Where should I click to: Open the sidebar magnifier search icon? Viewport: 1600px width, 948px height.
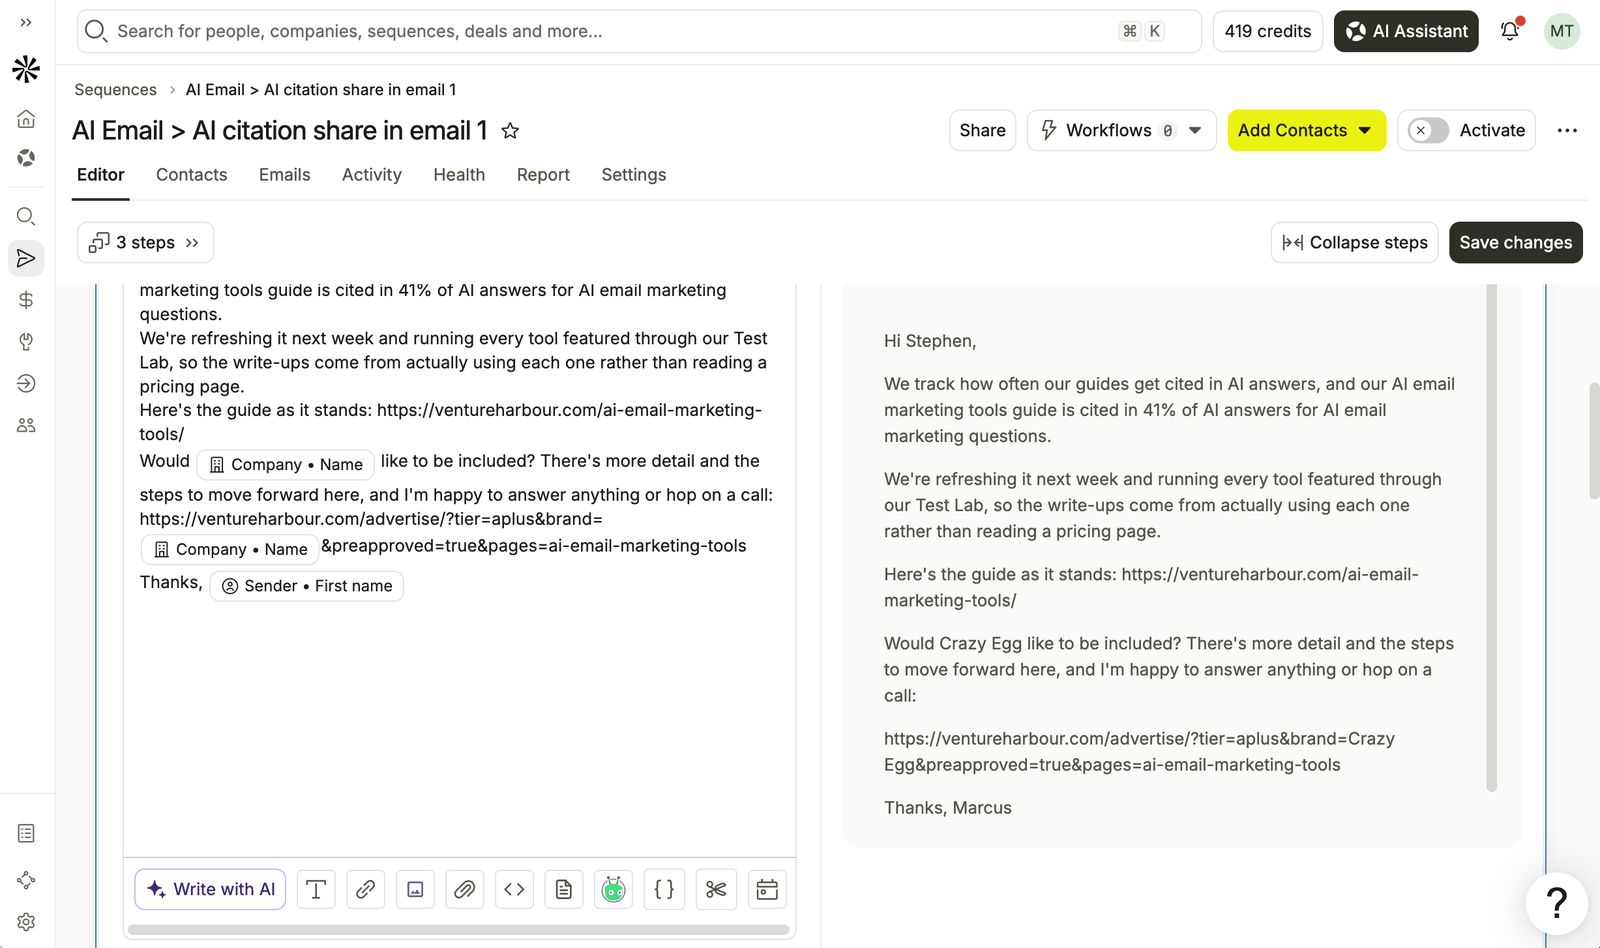click(x=26, y=216)
